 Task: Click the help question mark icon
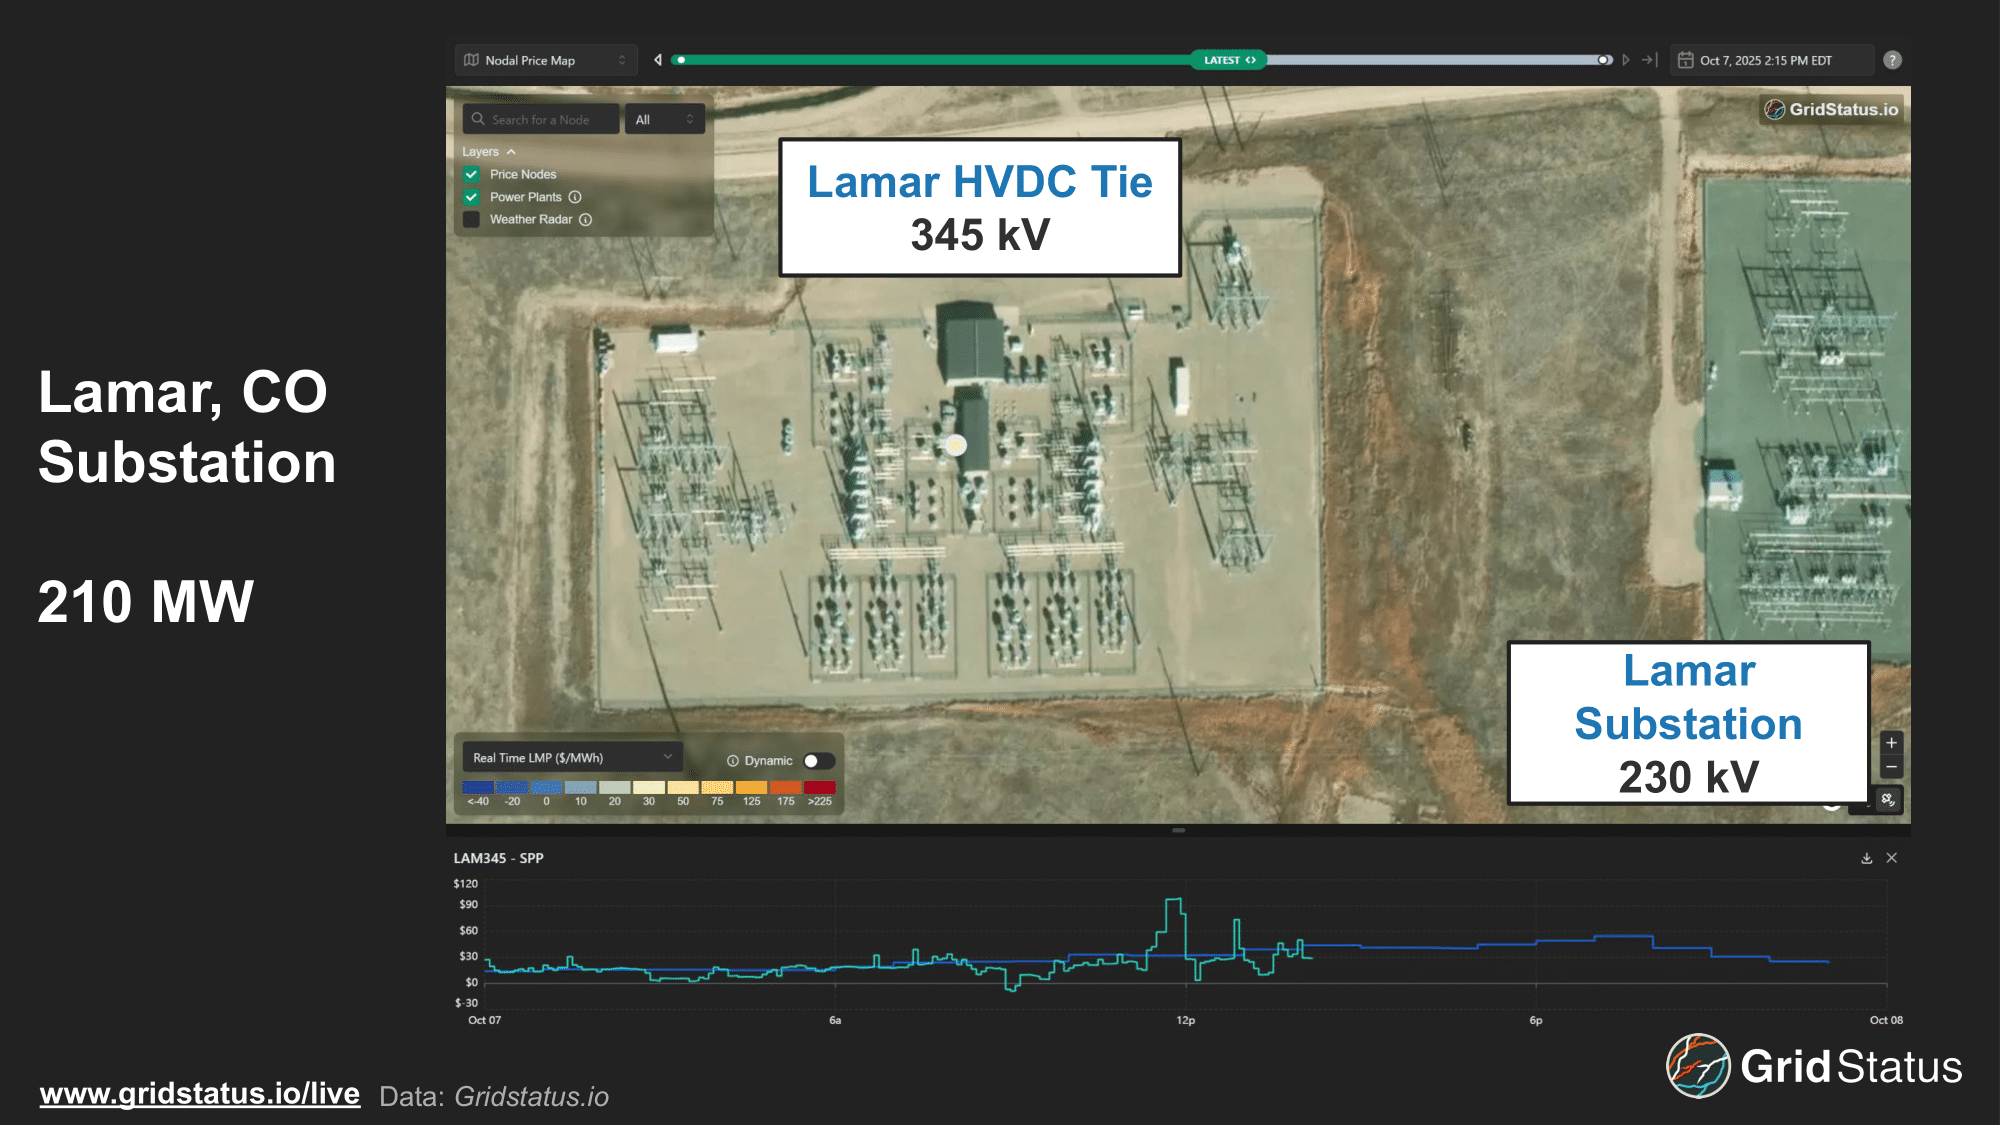1892,60
